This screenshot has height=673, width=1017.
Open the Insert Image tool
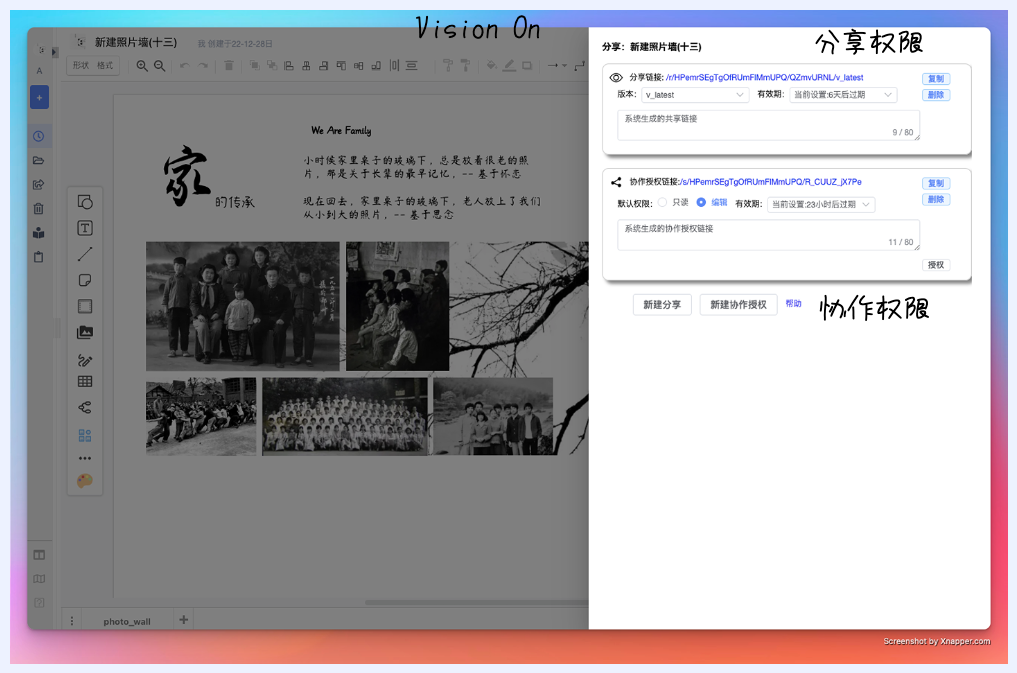click(85, 332)
